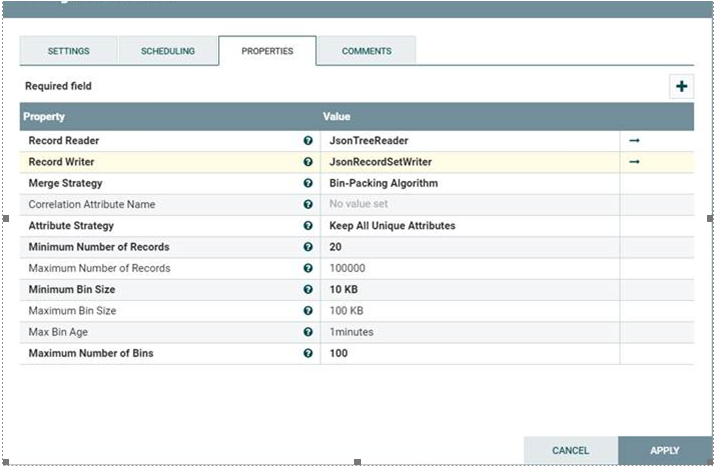Click help icon for Max Bin Age

tap(308, 332)
